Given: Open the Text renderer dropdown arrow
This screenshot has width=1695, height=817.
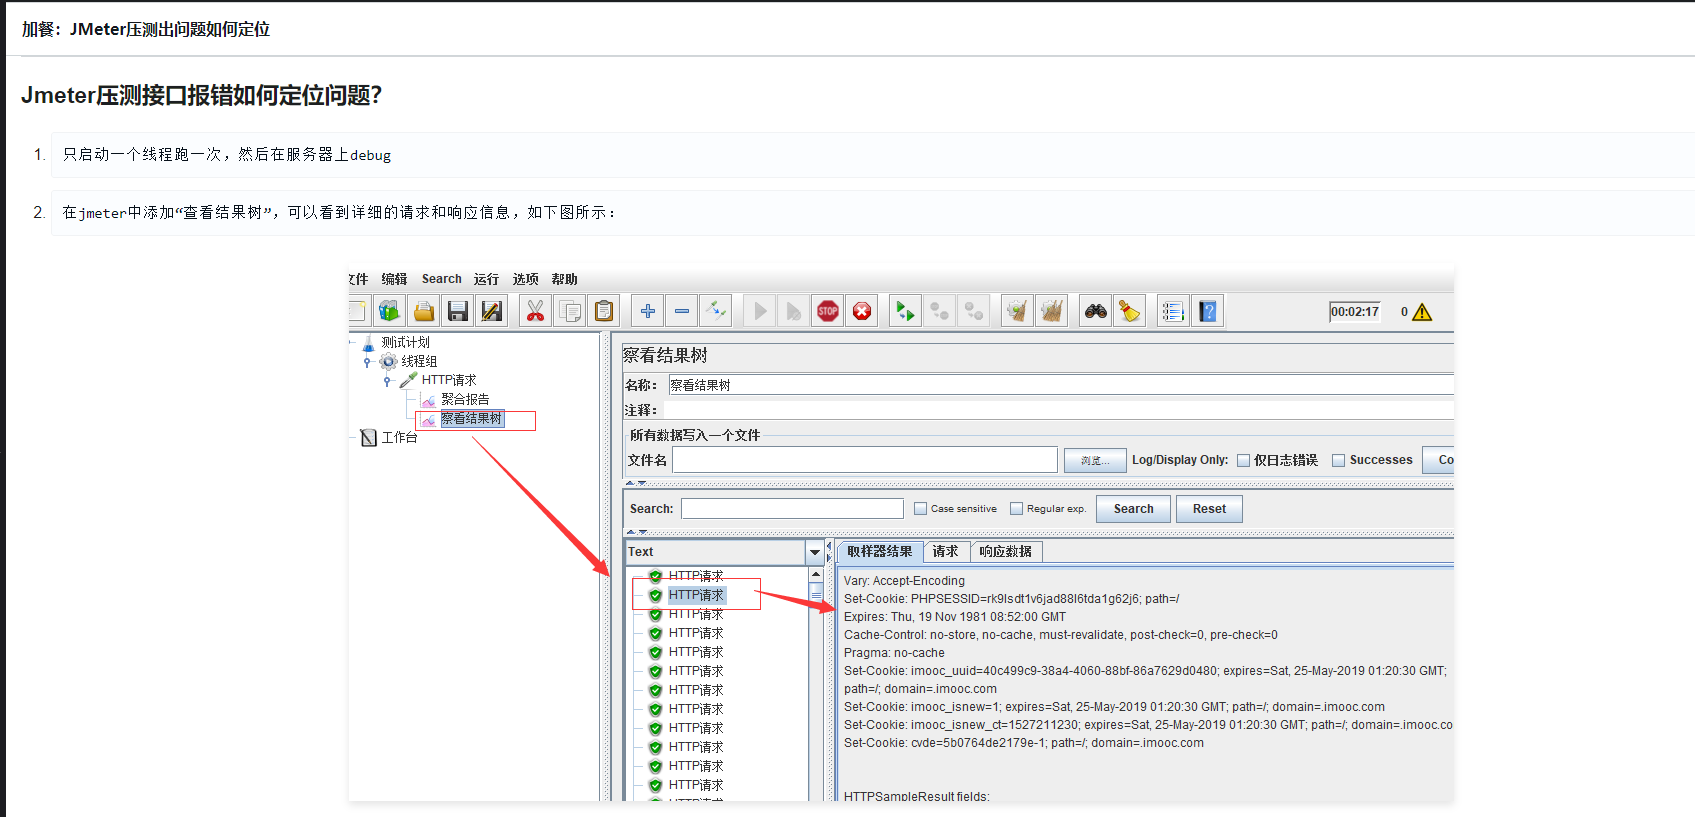Looking at the screenshot, I should pos(815,552).
